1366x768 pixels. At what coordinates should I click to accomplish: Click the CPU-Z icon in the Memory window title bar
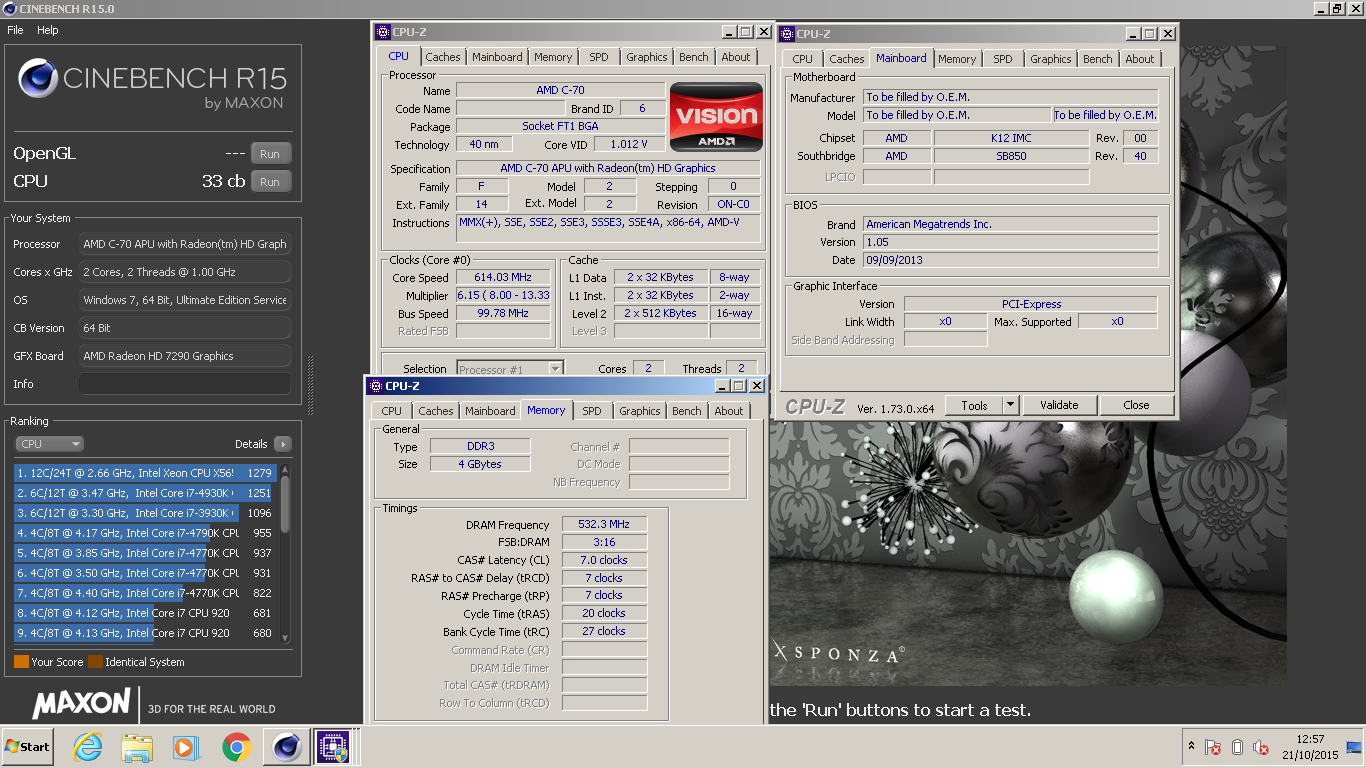[376, 386]
